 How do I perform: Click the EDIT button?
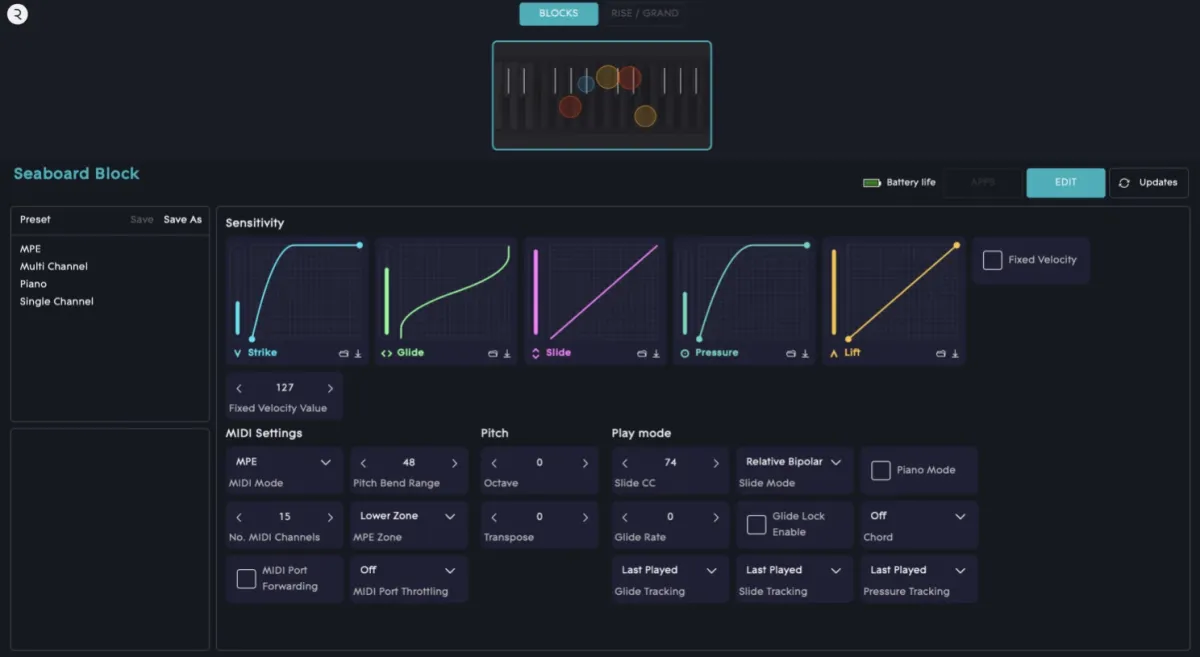pos(1066,182)
